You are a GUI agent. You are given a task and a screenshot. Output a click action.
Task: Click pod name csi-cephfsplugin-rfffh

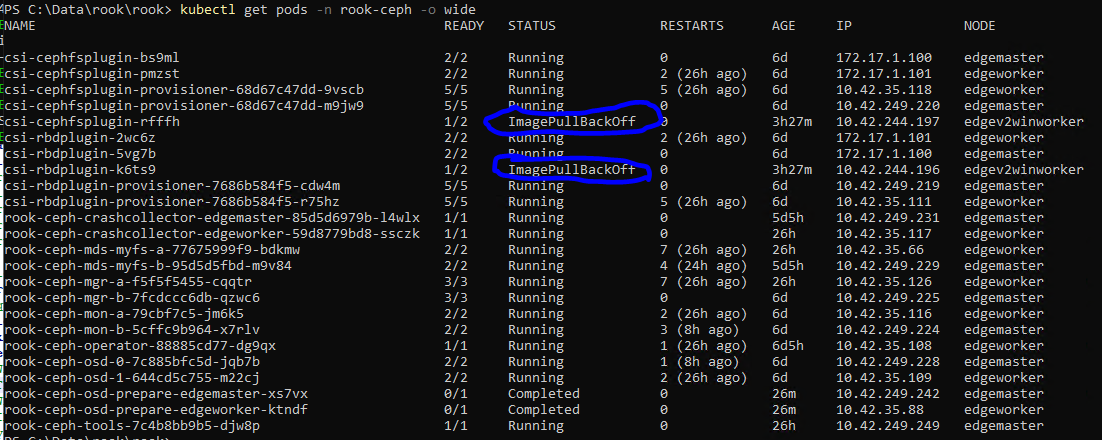(93, 122)
